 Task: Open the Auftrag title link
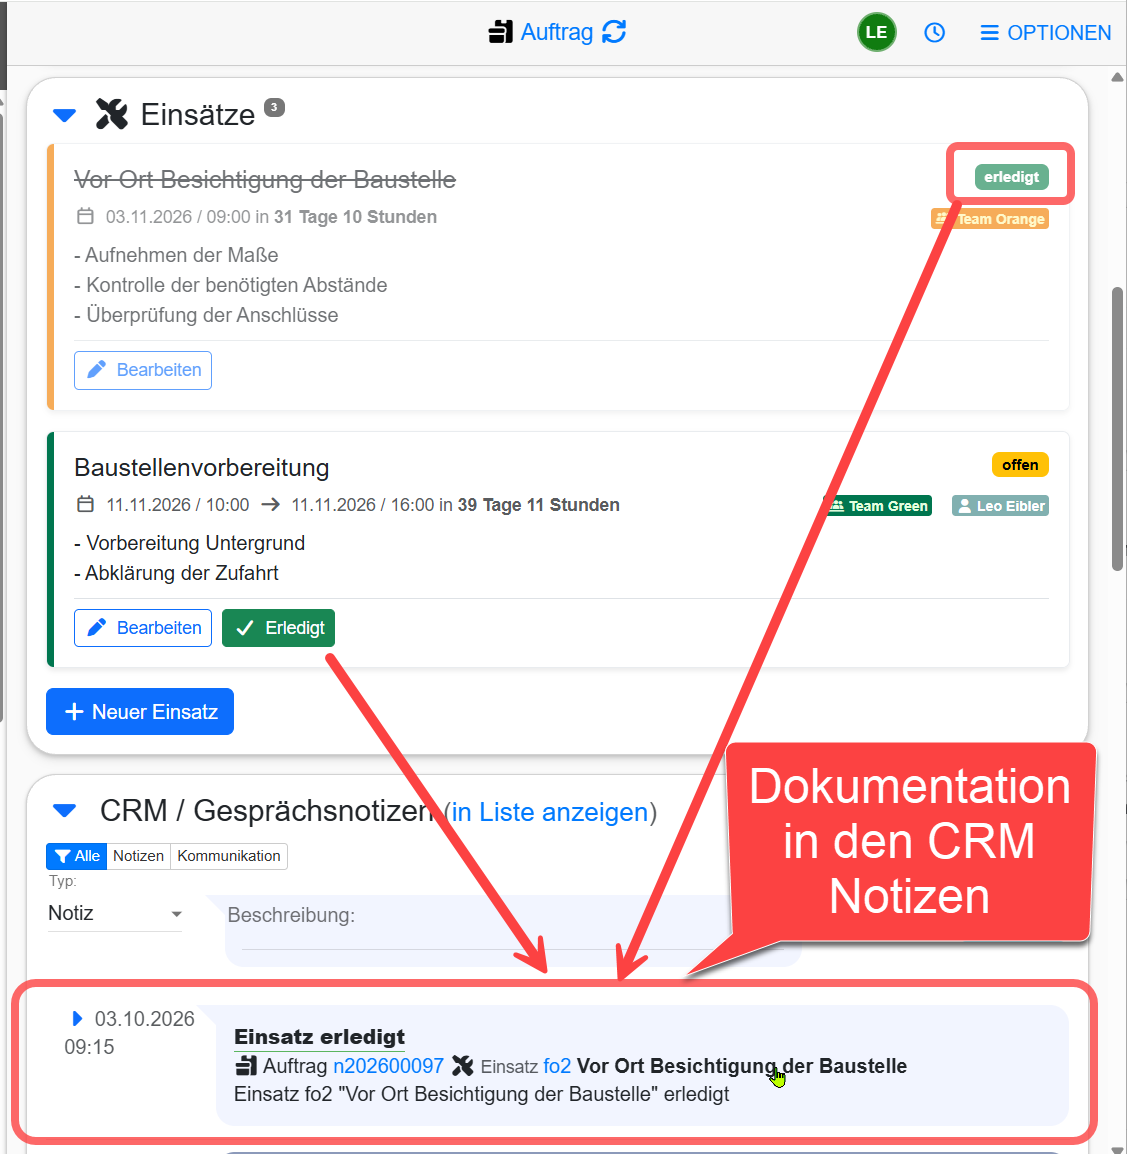[557, 32]
